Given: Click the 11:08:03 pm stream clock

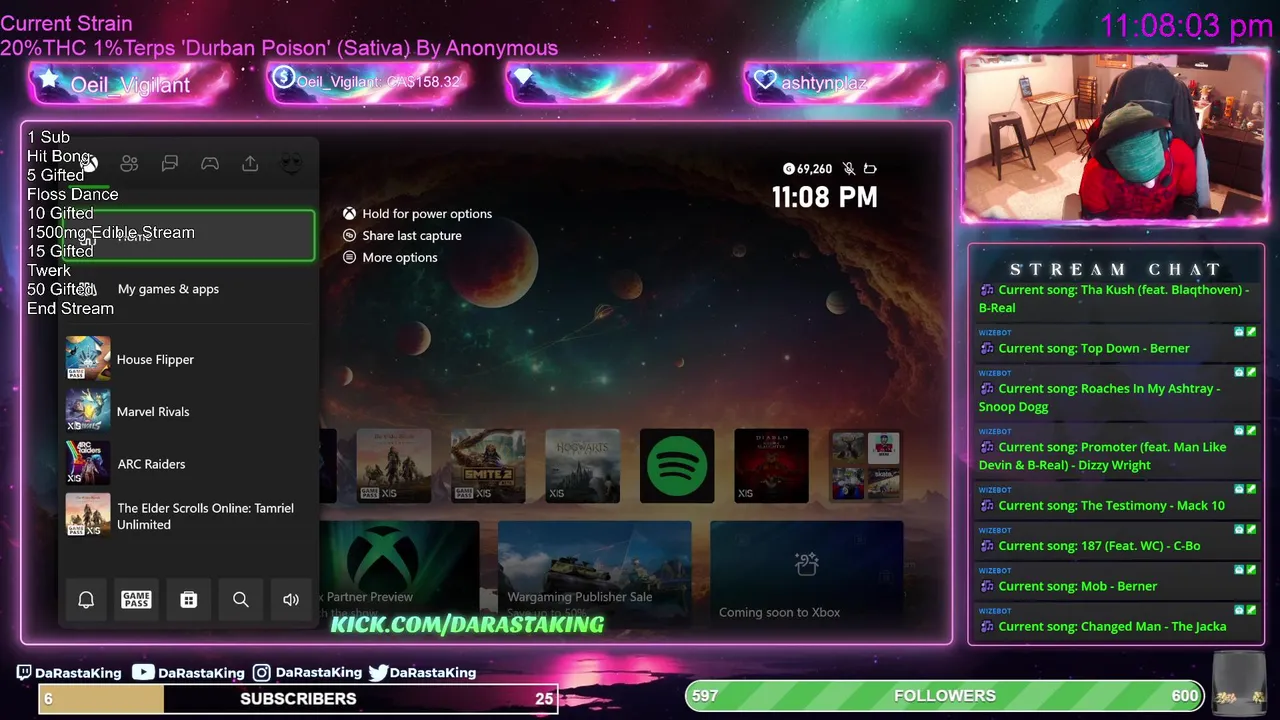Looking at the screenshot, I should click(x=1187, y=26).
